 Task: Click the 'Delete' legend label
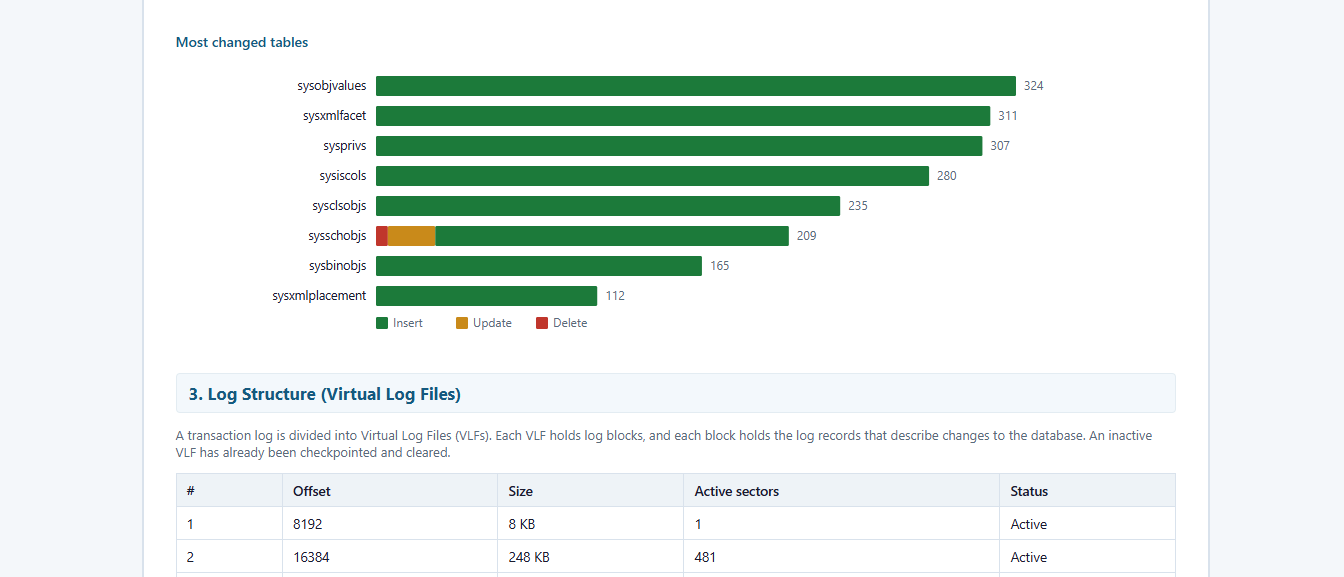tap(570, 323)
